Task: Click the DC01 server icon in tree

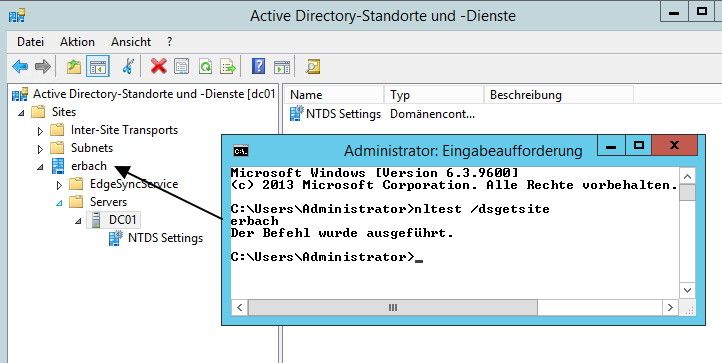Action: pyautogui.click(x=95, y=220)
